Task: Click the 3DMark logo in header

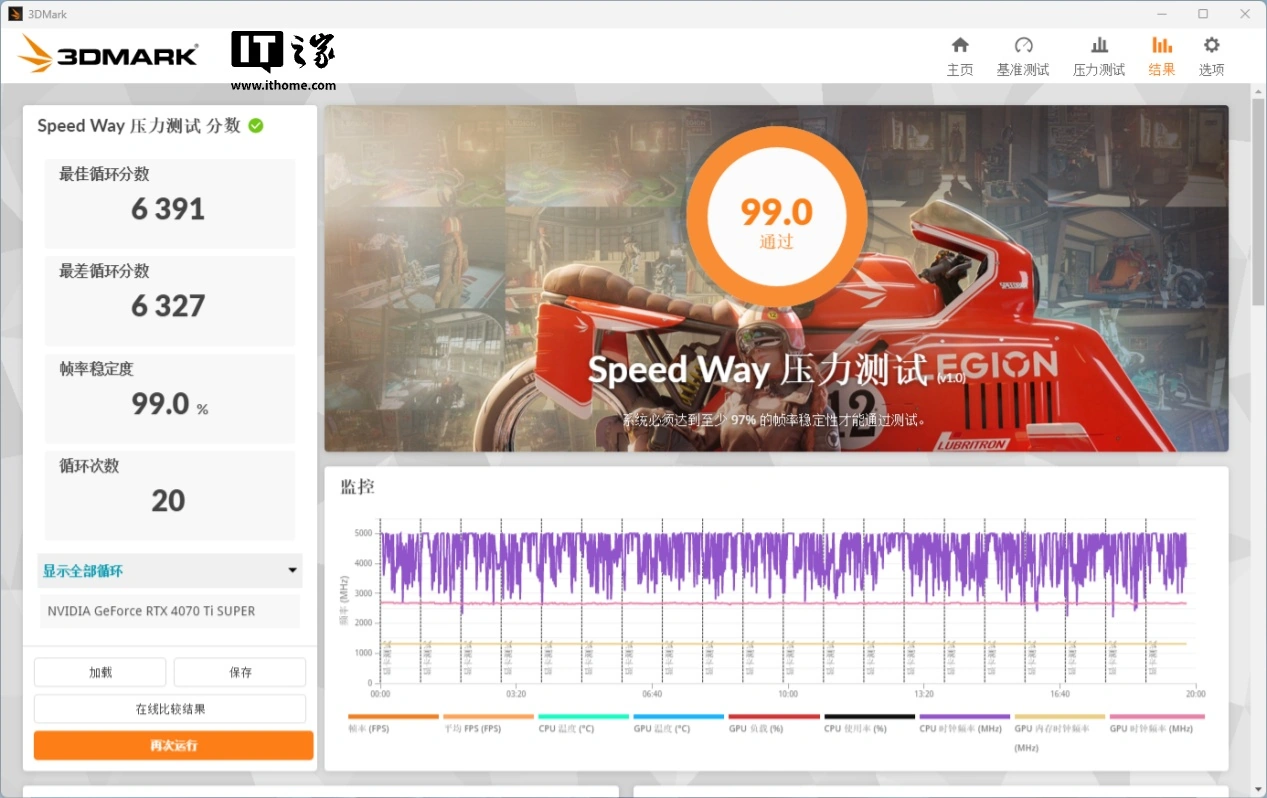Action: click(x=108, y=55)
